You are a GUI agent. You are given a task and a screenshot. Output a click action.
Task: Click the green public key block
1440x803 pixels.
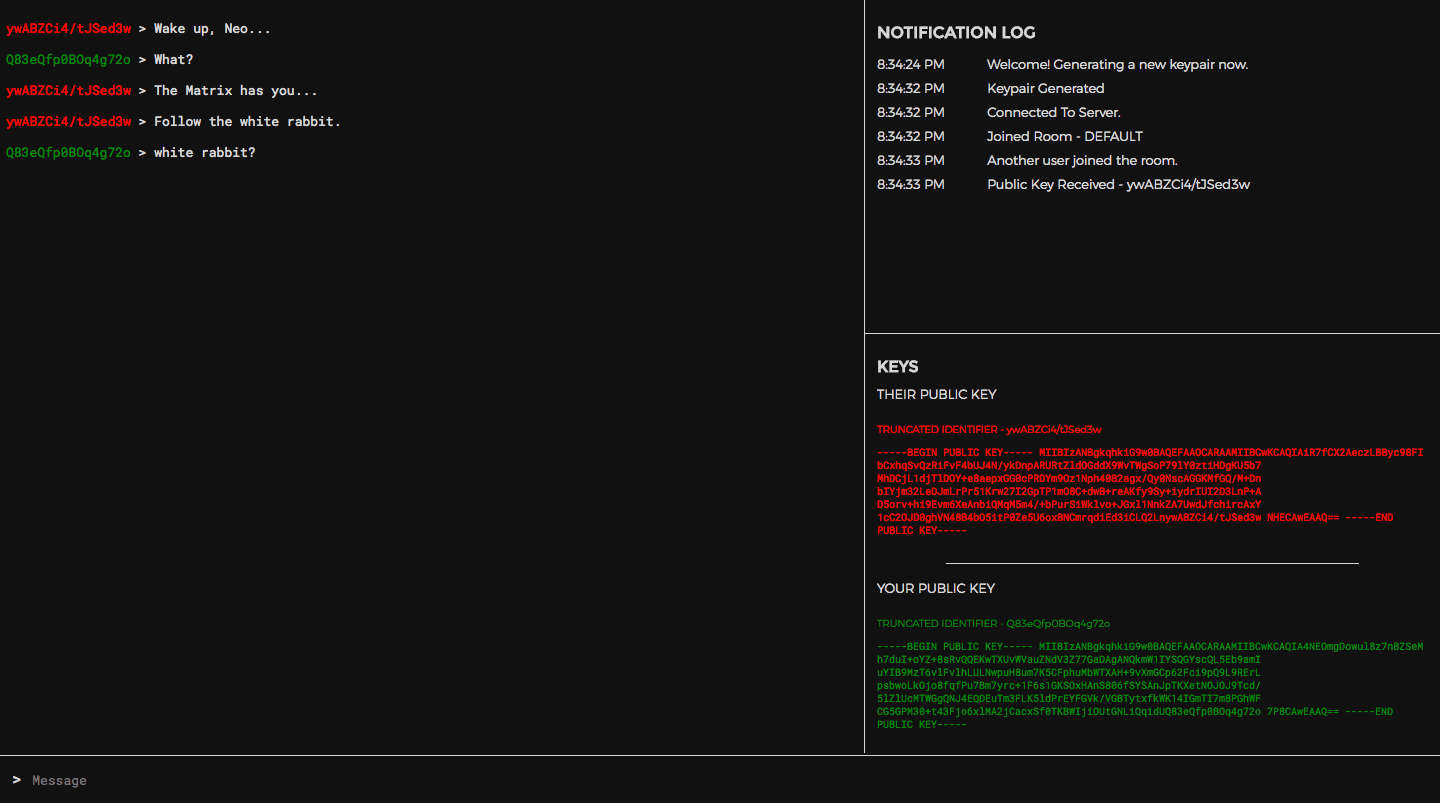tap(1150, 685)
